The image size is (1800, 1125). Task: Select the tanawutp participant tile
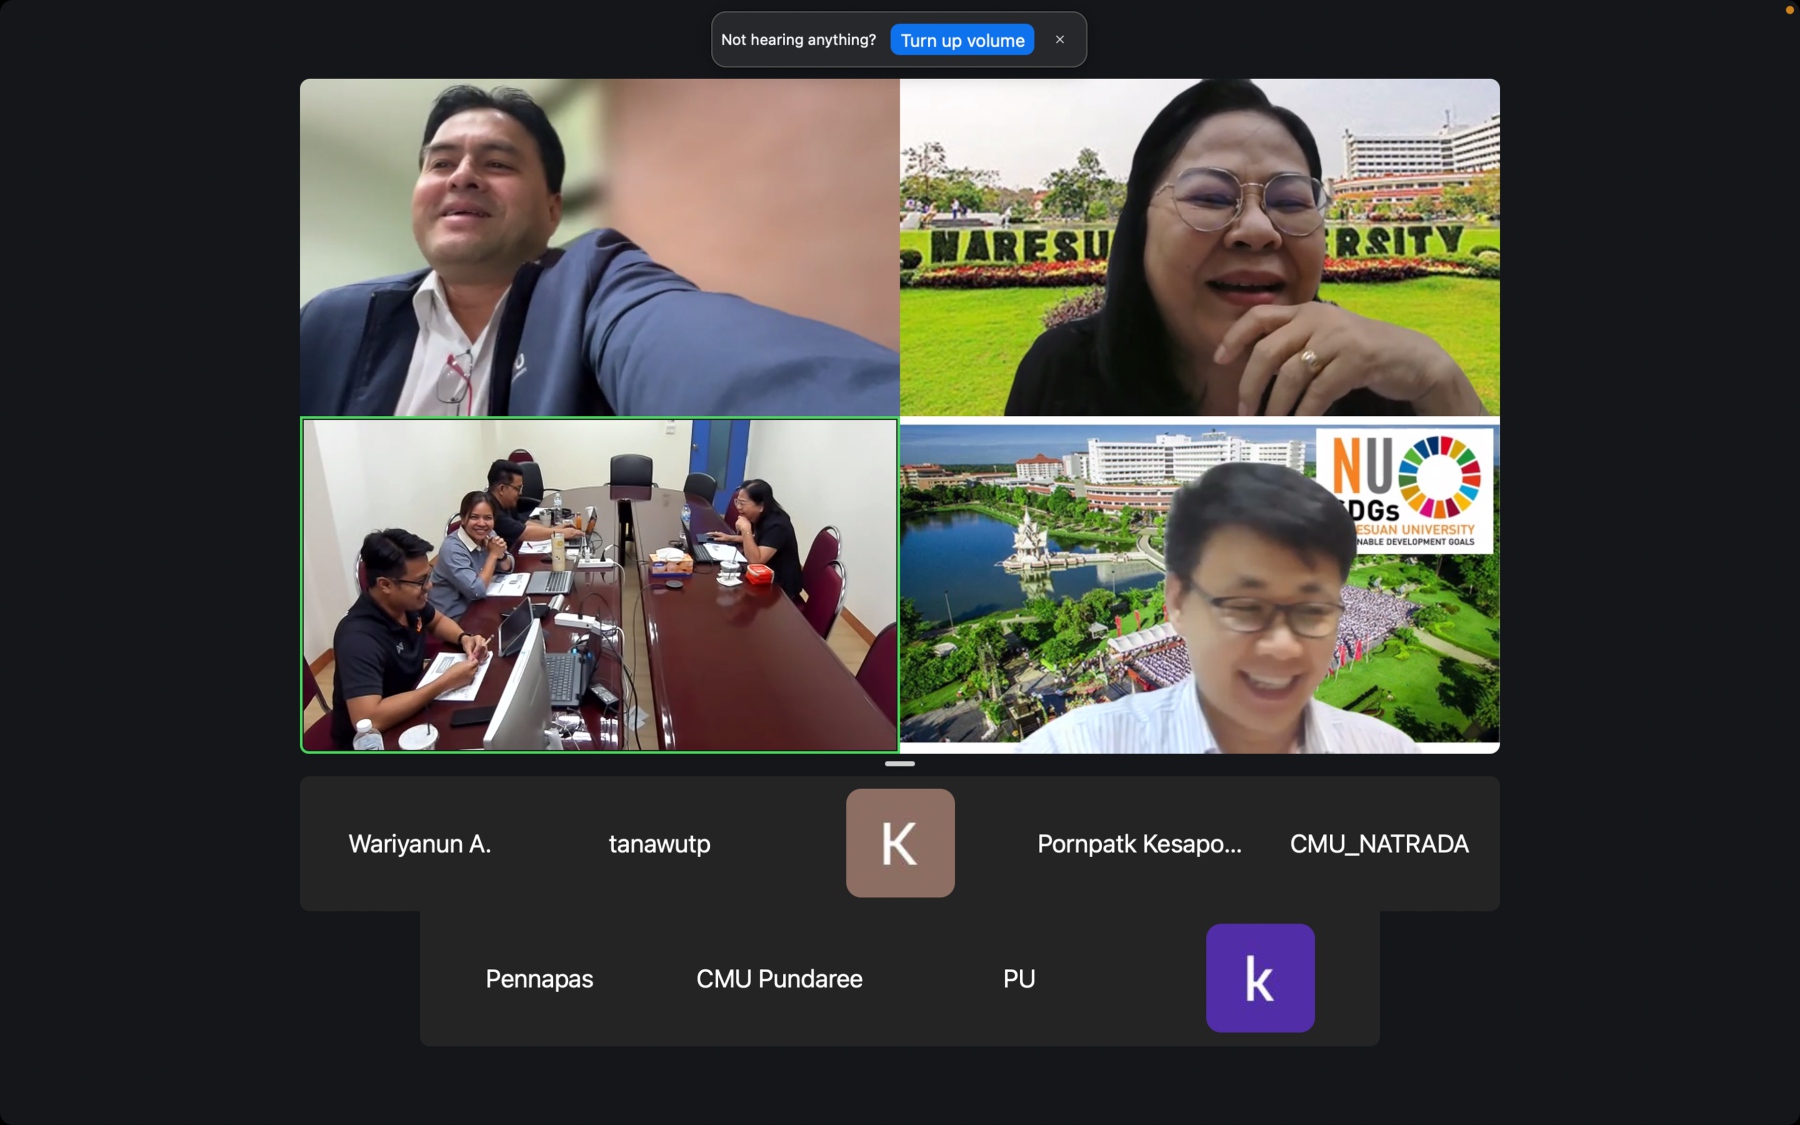660,843
